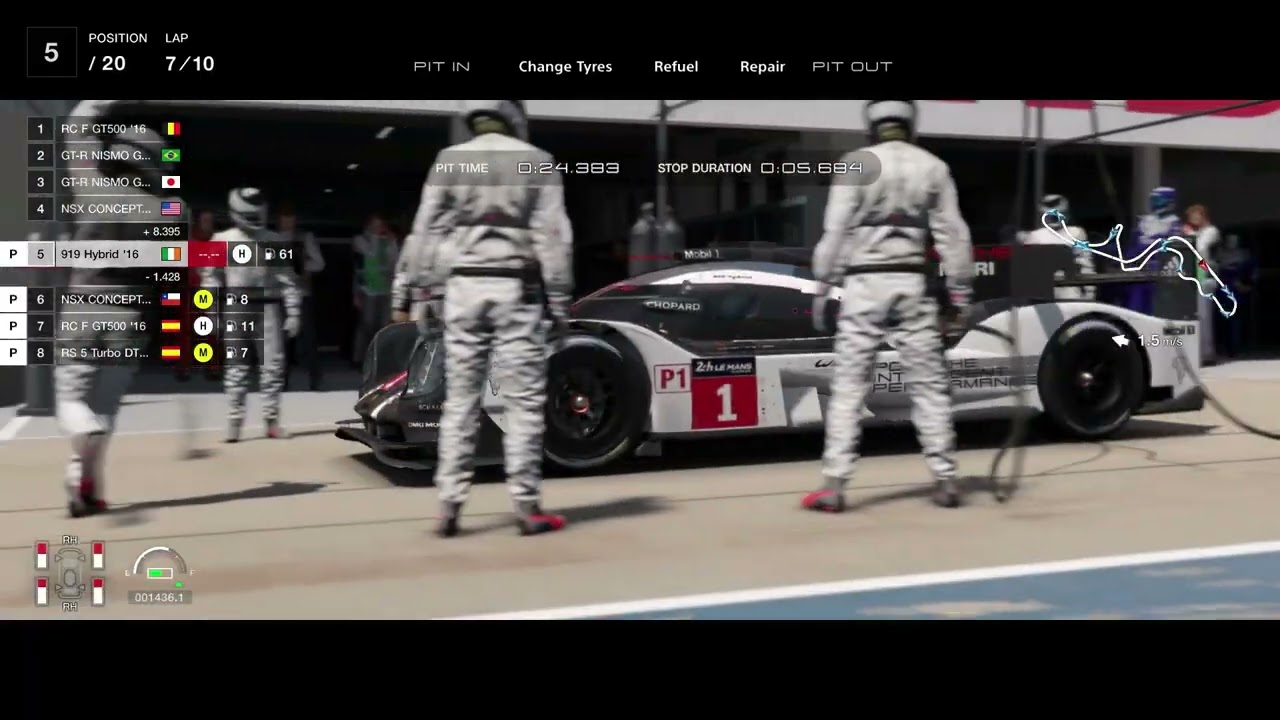Click the P pit marker on row 5
Screen dimensions: 1280x720
coord(13,254)
